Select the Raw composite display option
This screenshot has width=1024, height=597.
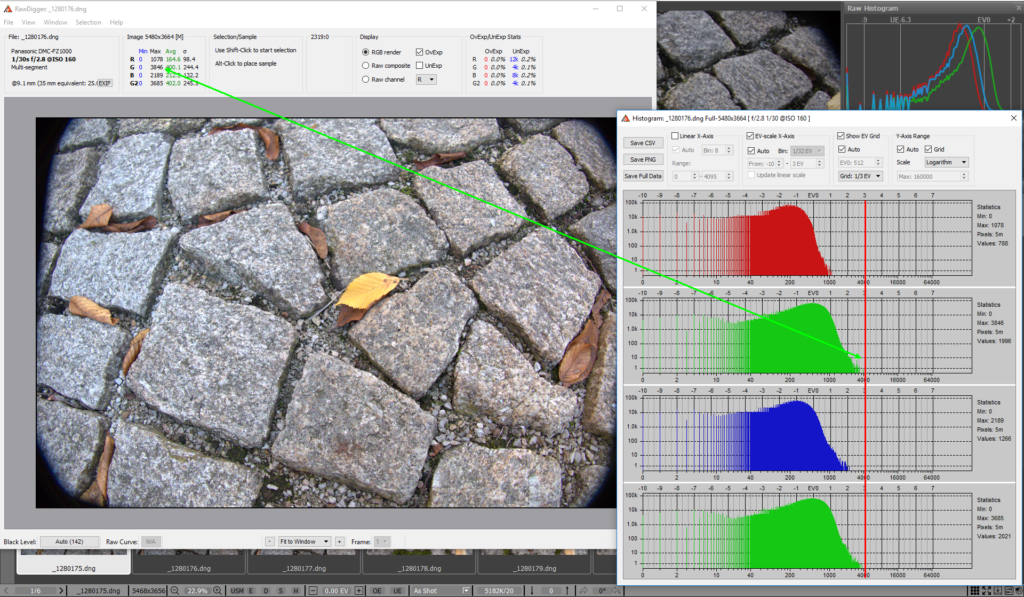[x=366, y=65]
